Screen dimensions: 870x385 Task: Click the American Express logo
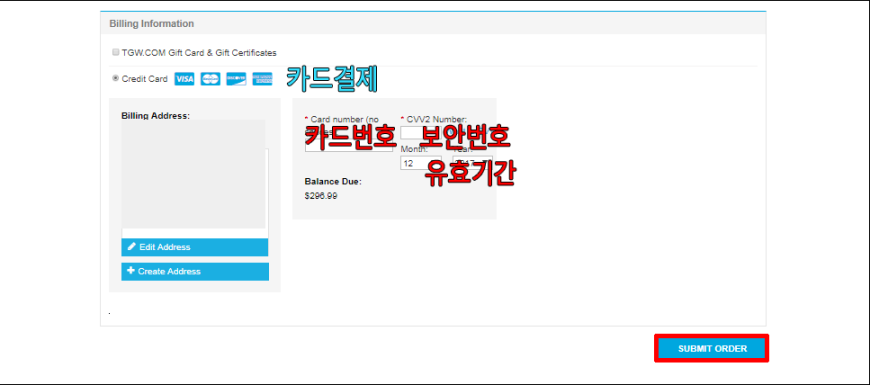point(262,79)
